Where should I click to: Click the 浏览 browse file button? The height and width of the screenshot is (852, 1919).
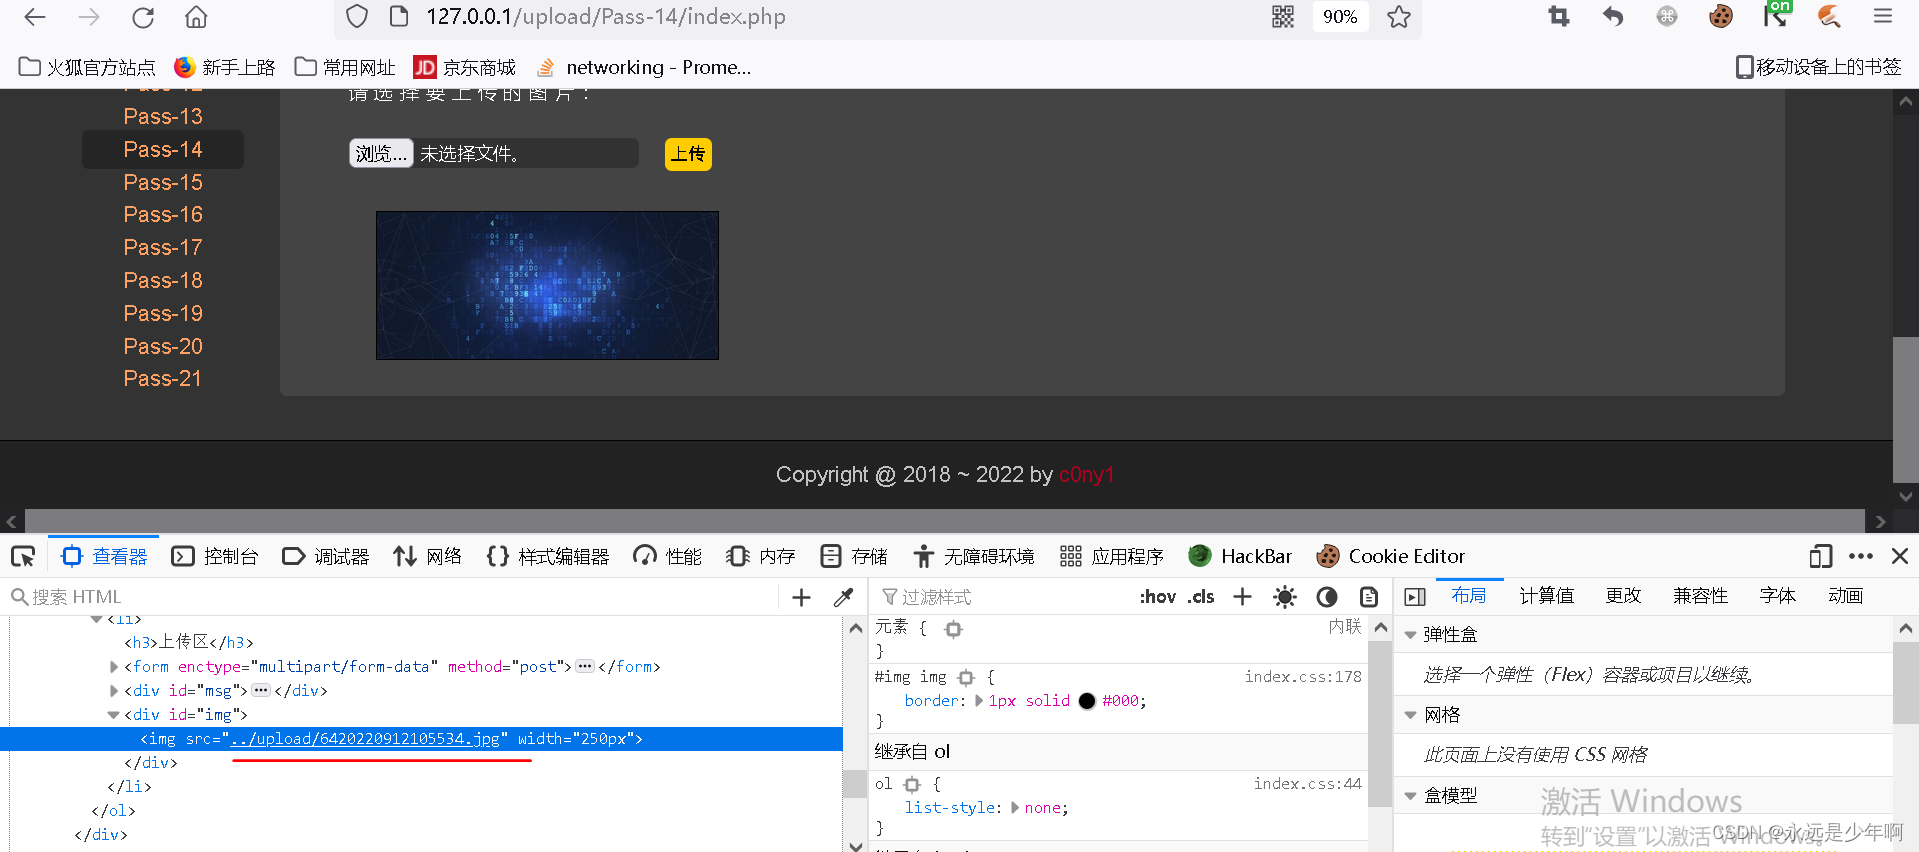point(381,153)
